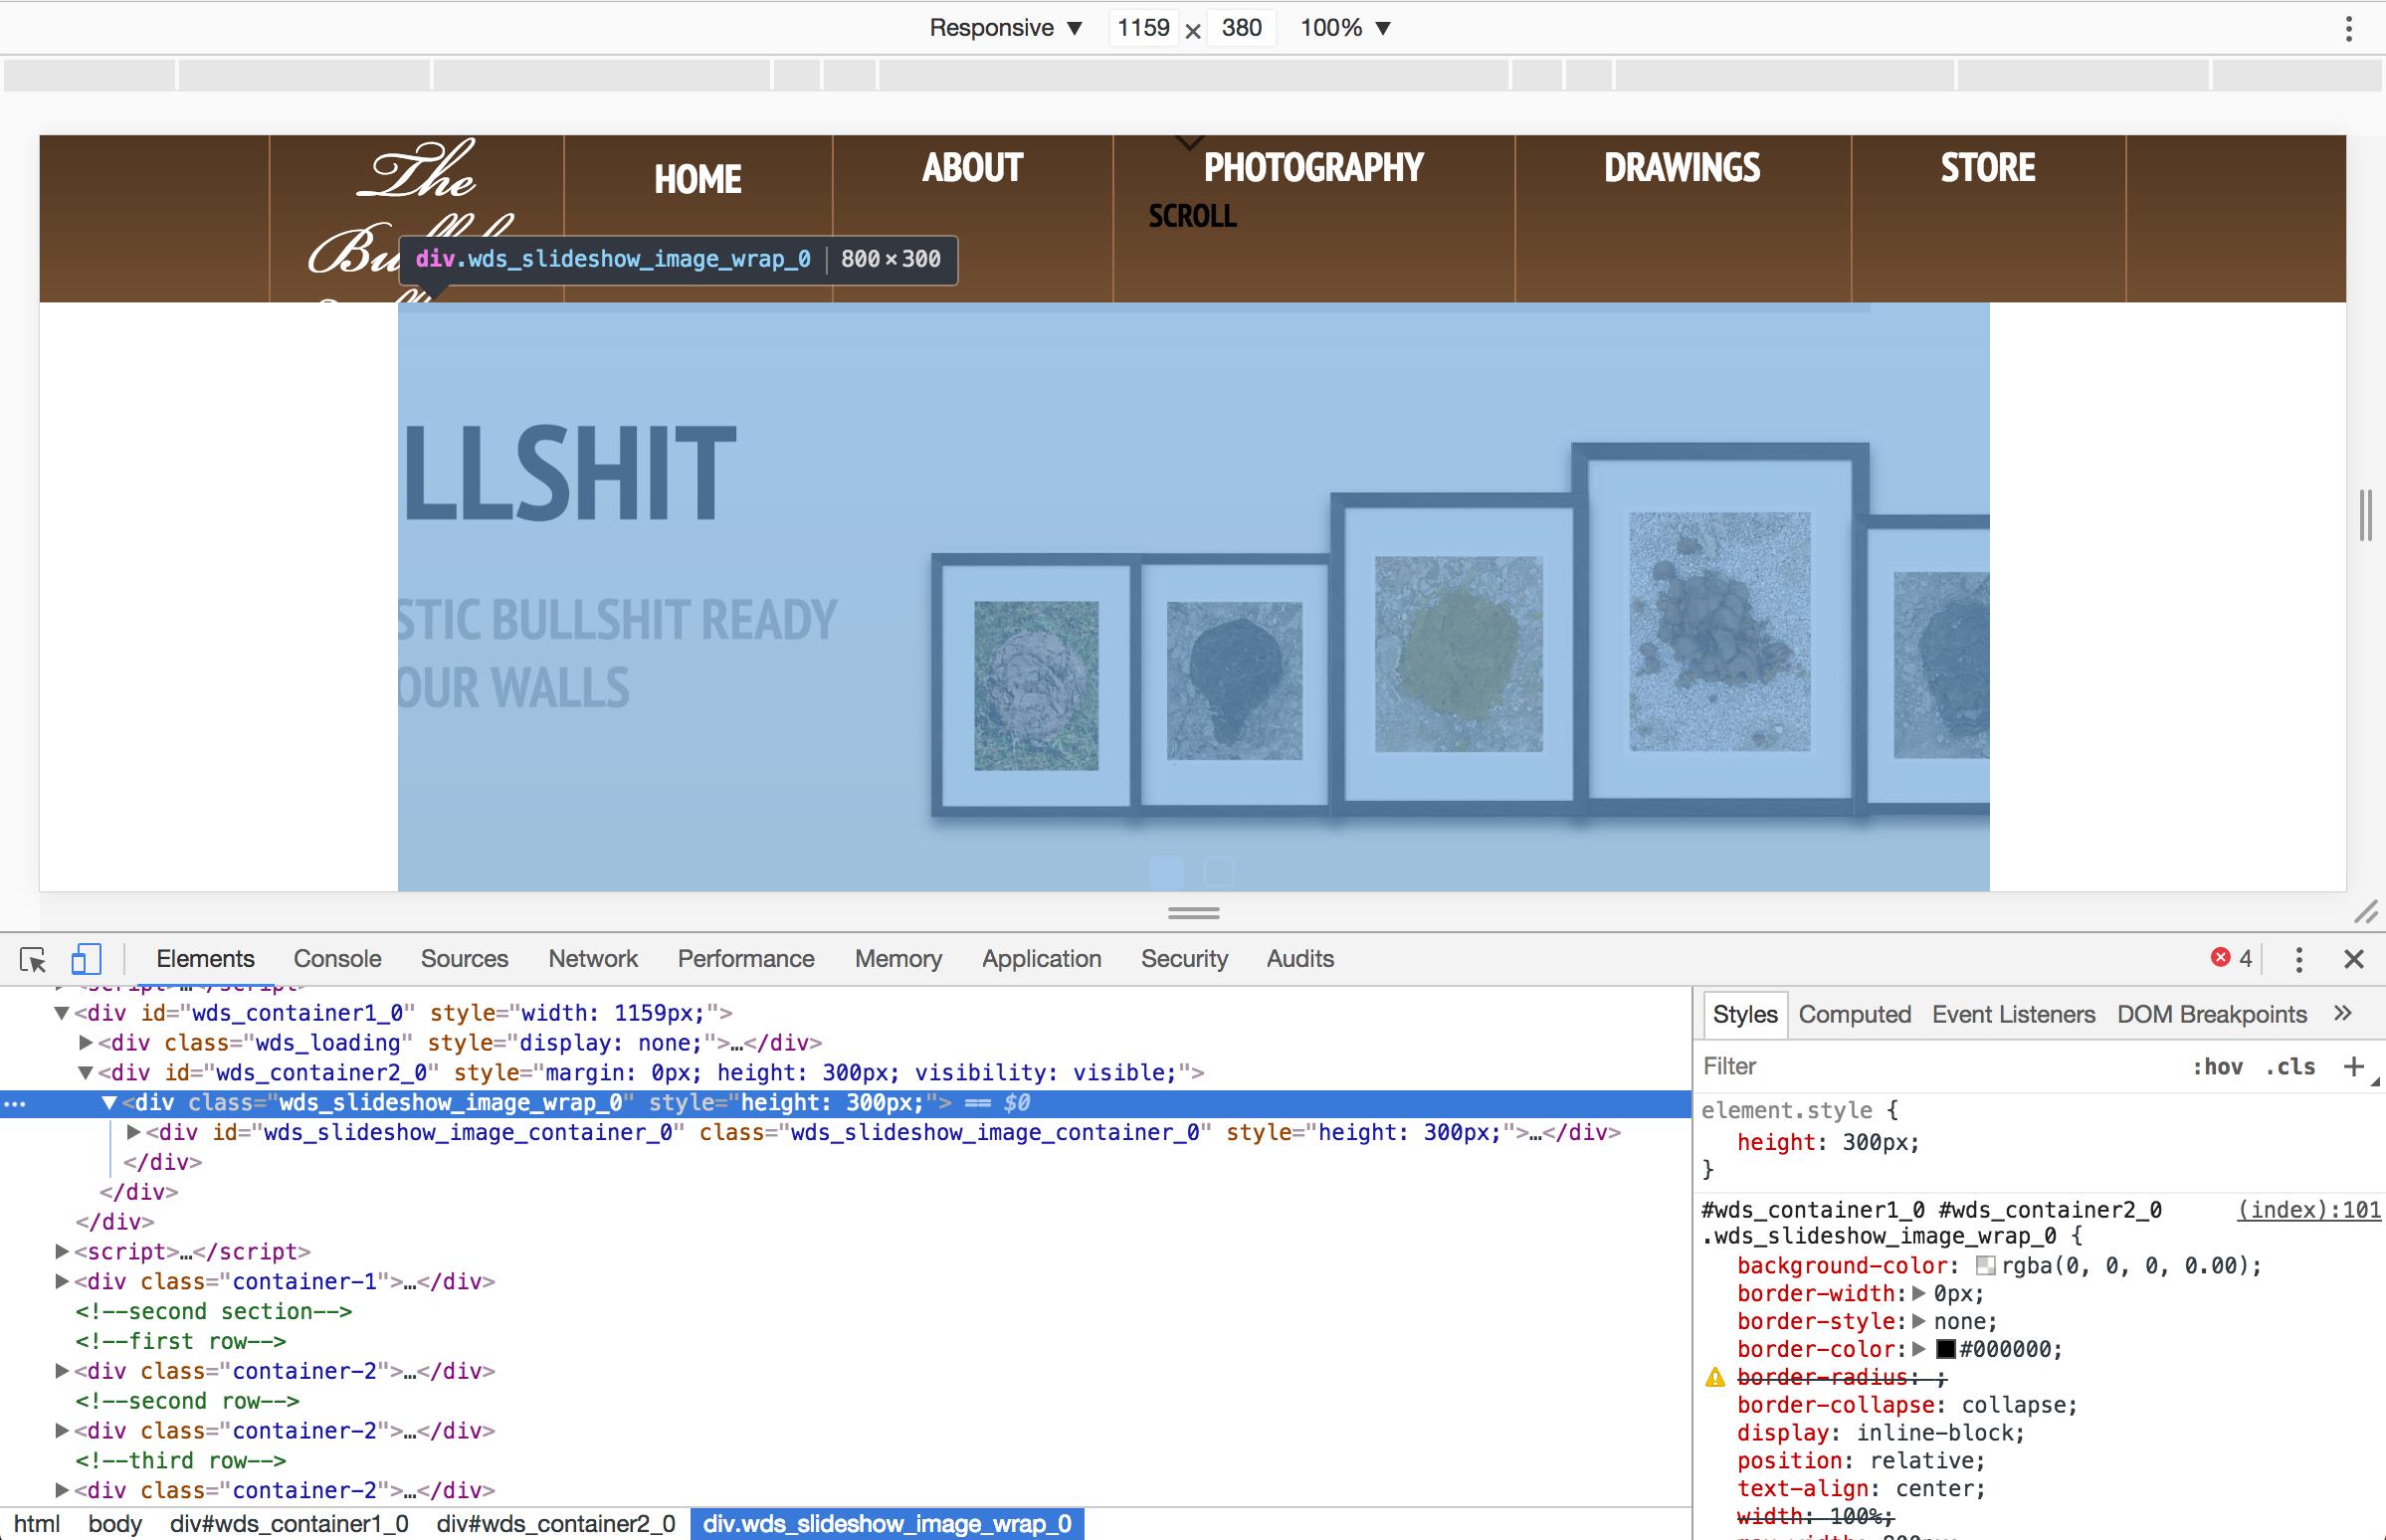2386x1540 pixels.
Task: Toggle the :hov element state button
Action: pyautogui.click(x=2217, y=1067)
